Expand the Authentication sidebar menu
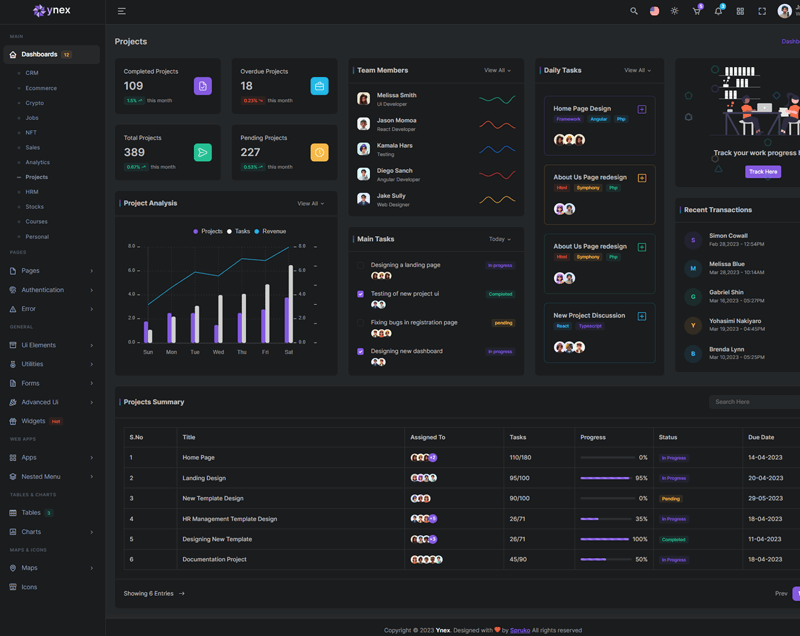The width and height of the screenshot is (800, 636). [x=51, y=290]
